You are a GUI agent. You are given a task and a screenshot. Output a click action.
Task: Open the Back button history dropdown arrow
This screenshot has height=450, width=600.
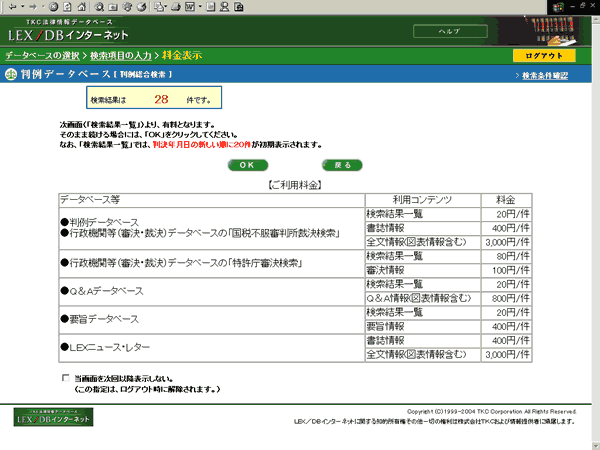(x=23, y=7)
